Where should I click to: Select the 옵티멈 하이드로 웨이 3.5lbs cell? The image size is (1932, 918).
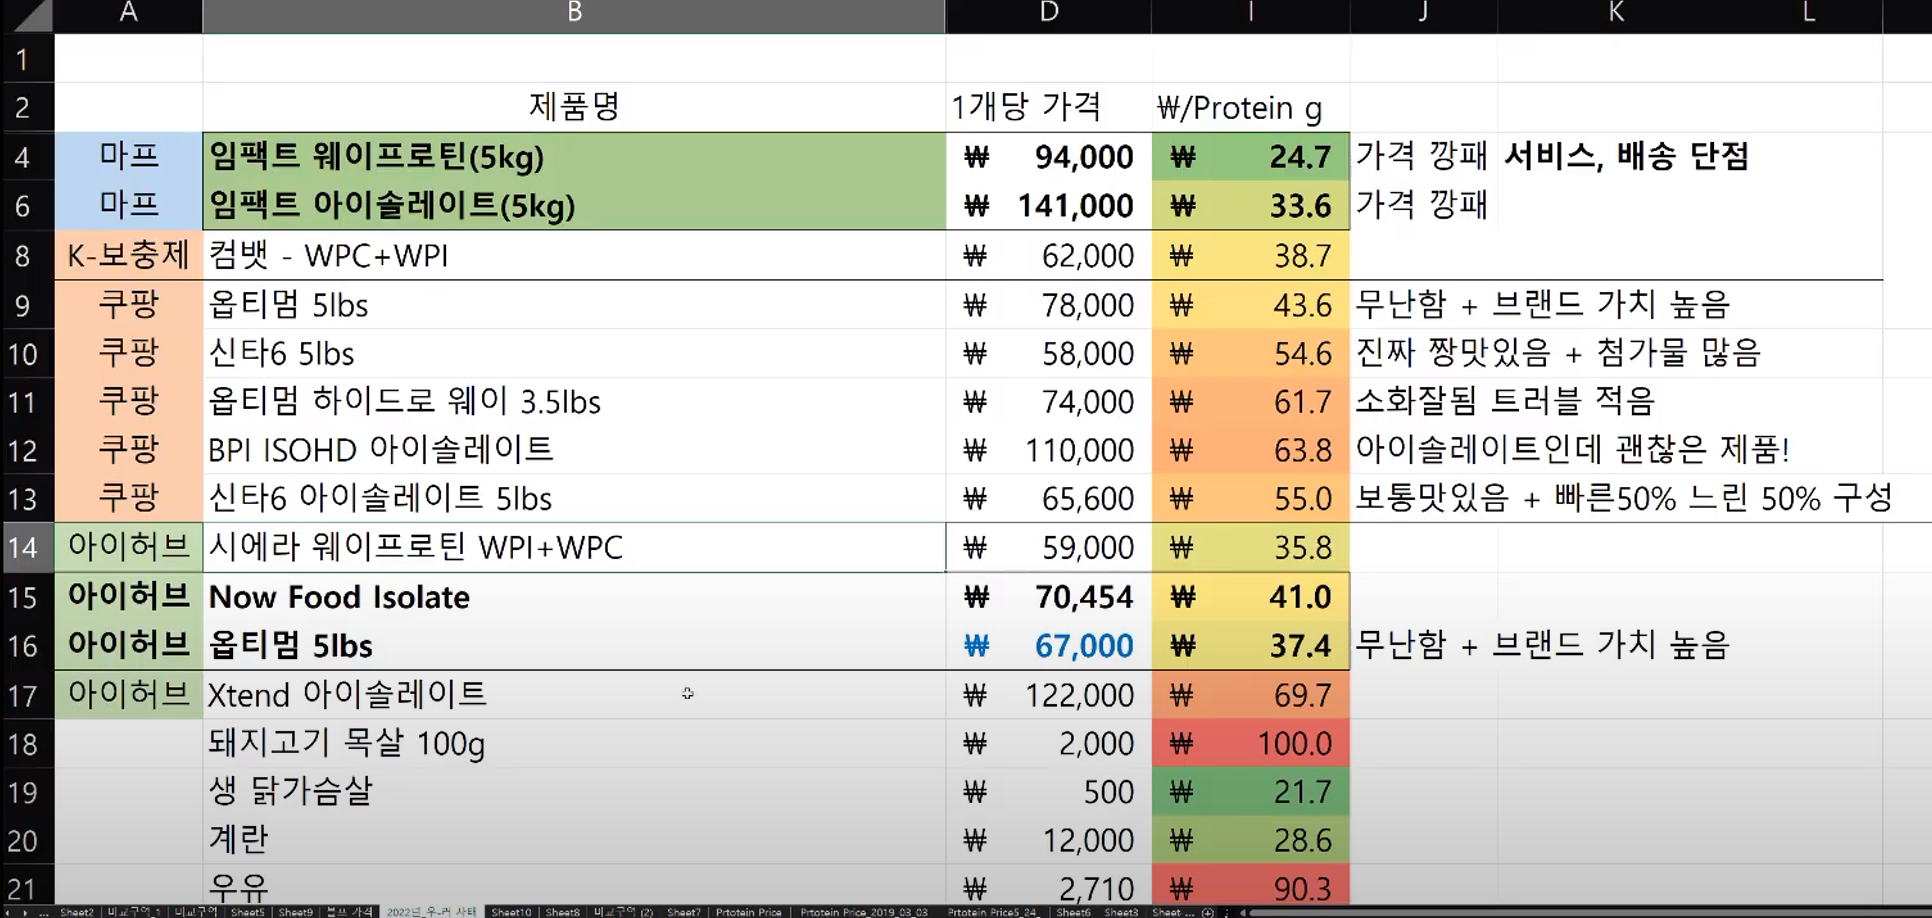(574, 402)
